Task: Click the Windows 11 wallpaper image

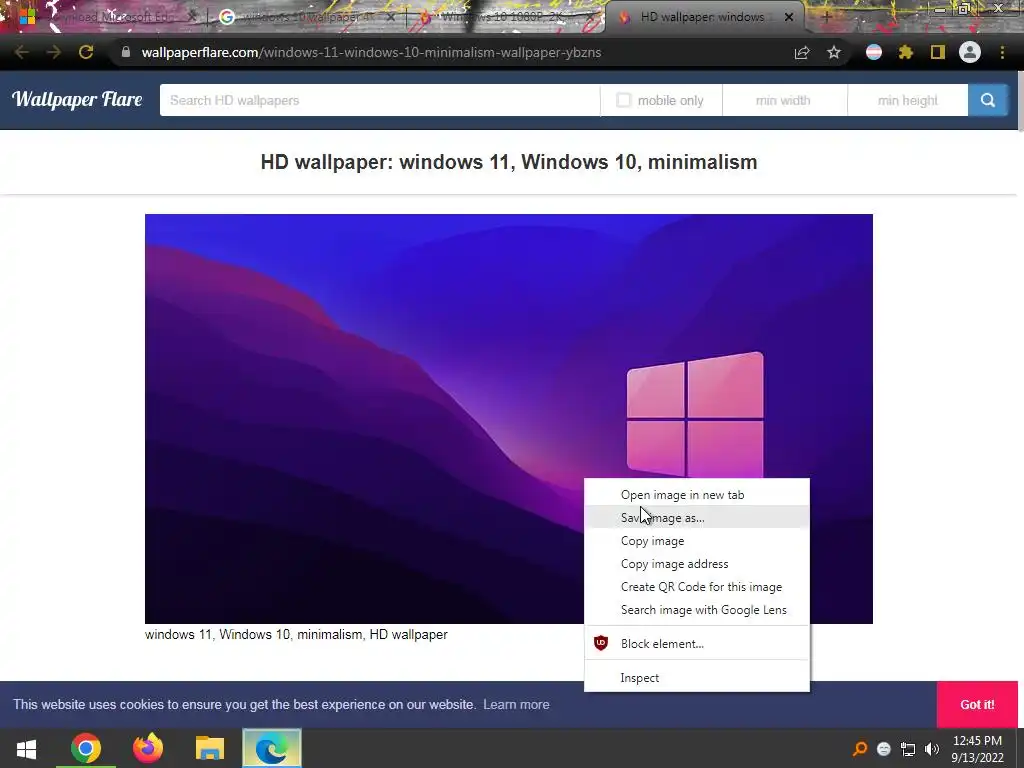Action: 509,419
